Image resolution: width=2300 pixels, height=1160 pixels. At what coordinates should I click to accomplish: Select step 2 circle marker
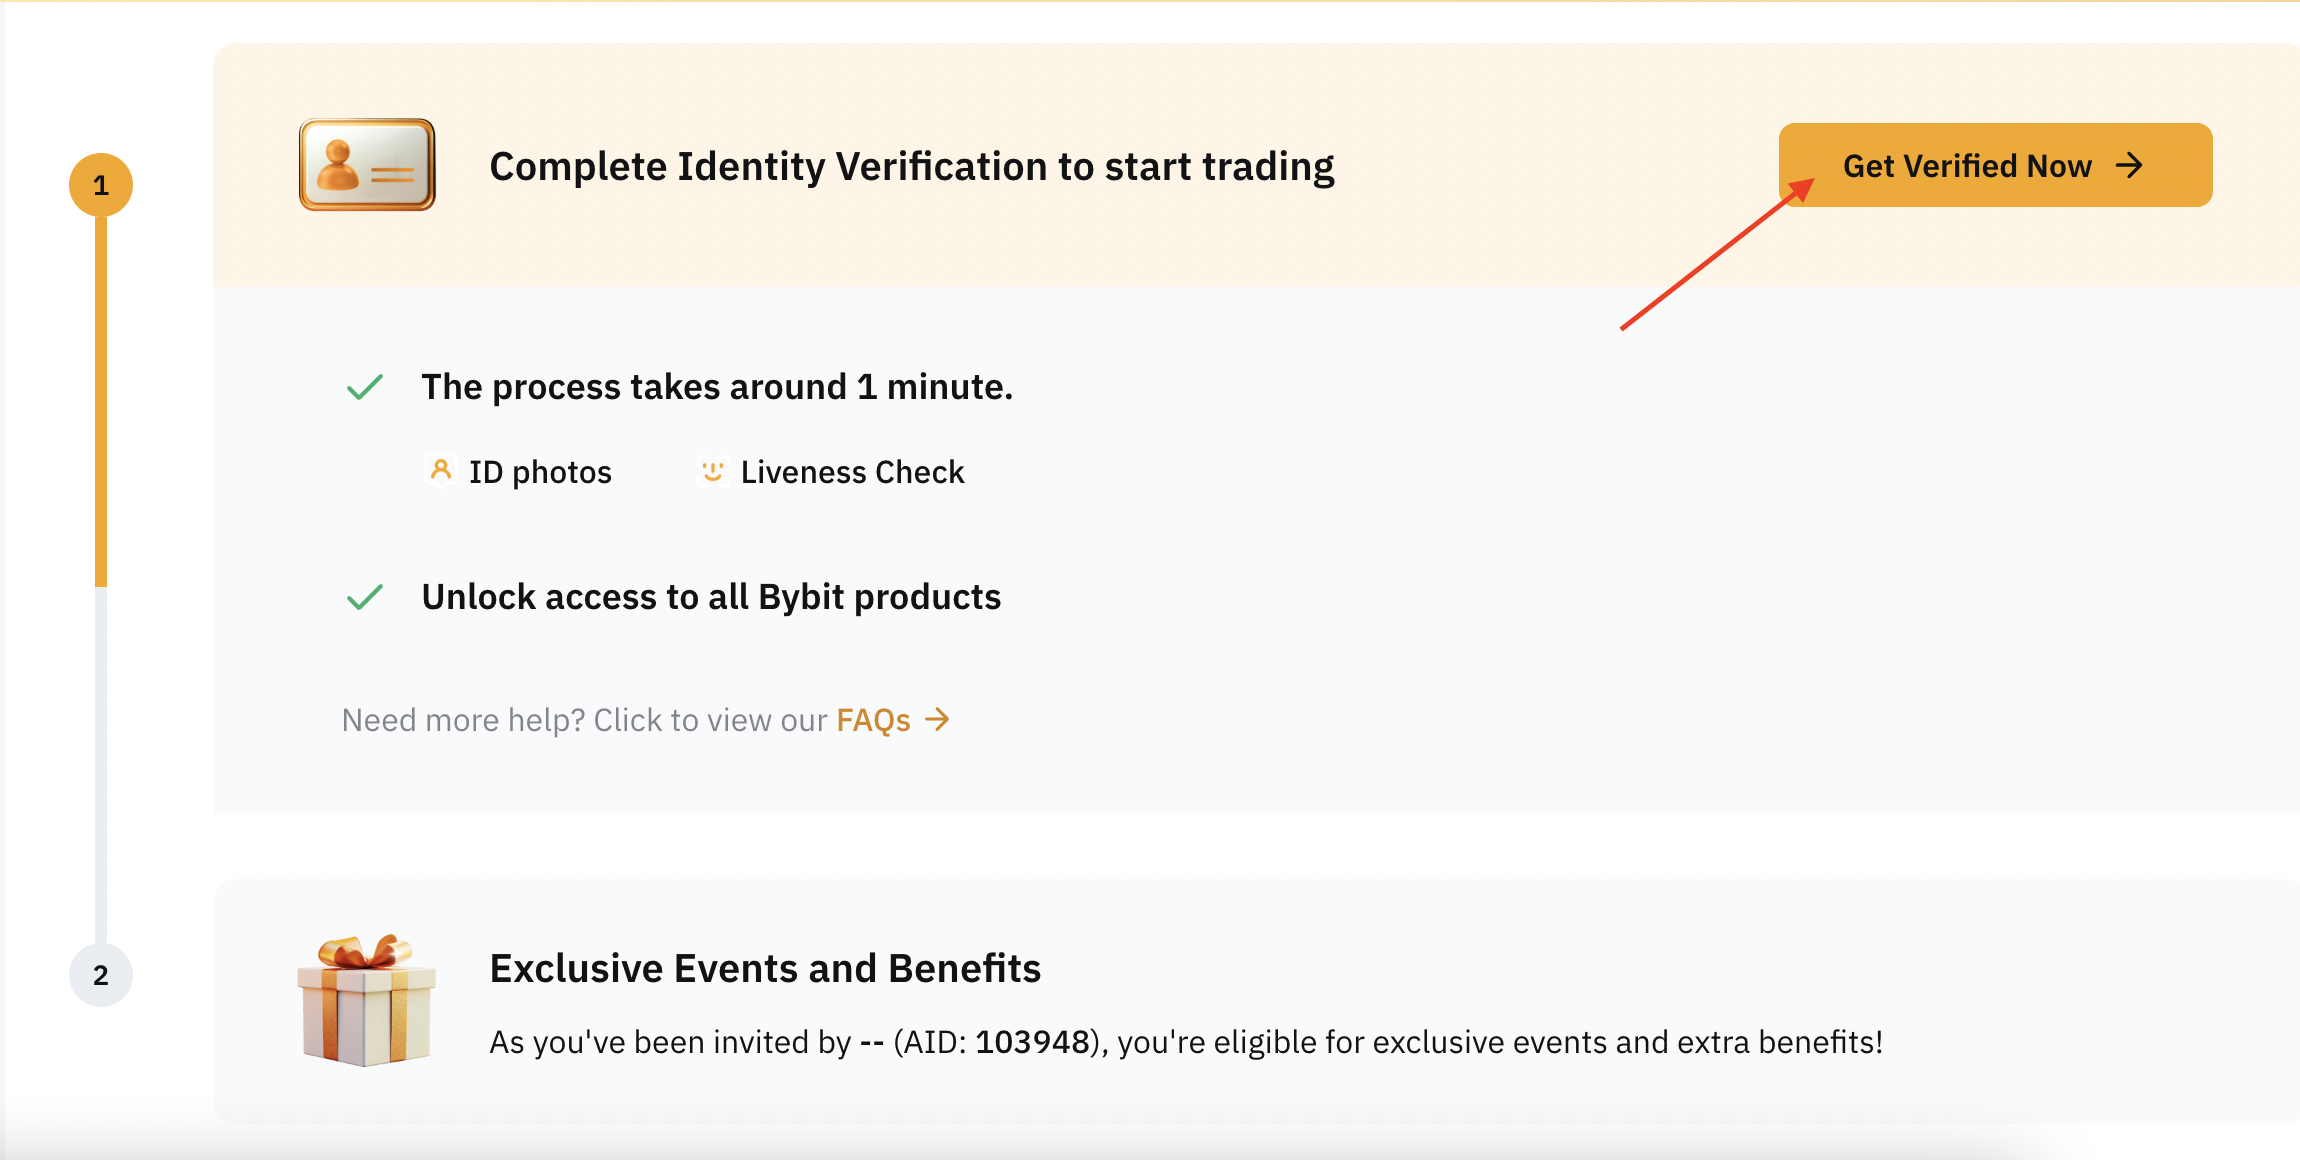pyautogui.click(x=101, y=975)
